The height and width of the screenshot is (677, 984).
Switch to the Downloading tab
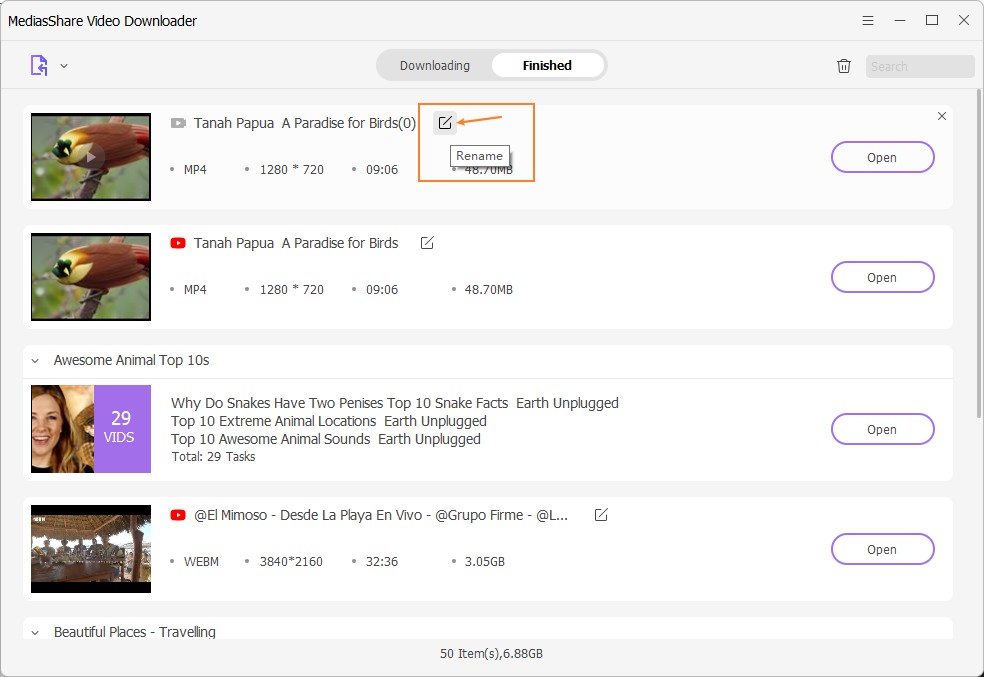(x=434, y=66)
